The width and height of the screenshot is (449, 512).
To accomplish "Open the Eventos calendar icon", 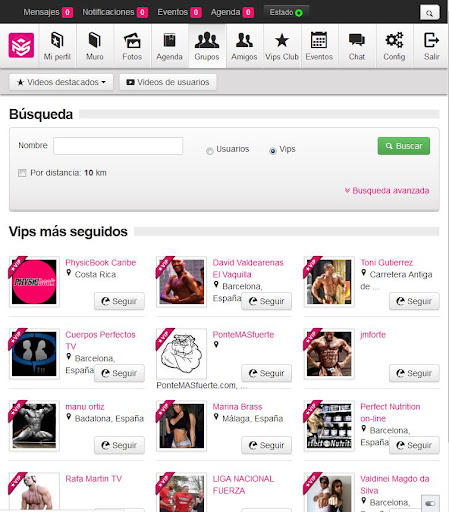I will [x=319, y=40].
